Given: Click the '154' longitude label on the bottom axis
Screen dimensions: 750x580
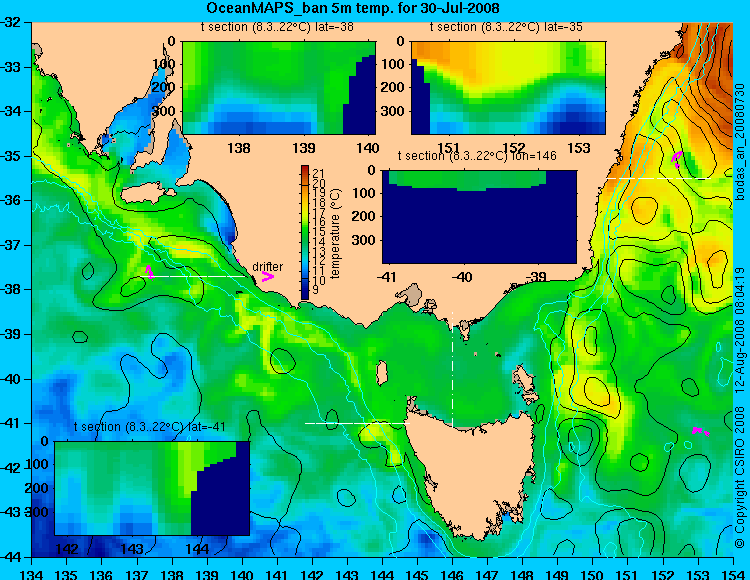Looking at the screenshot, I should tap(733, 574).
